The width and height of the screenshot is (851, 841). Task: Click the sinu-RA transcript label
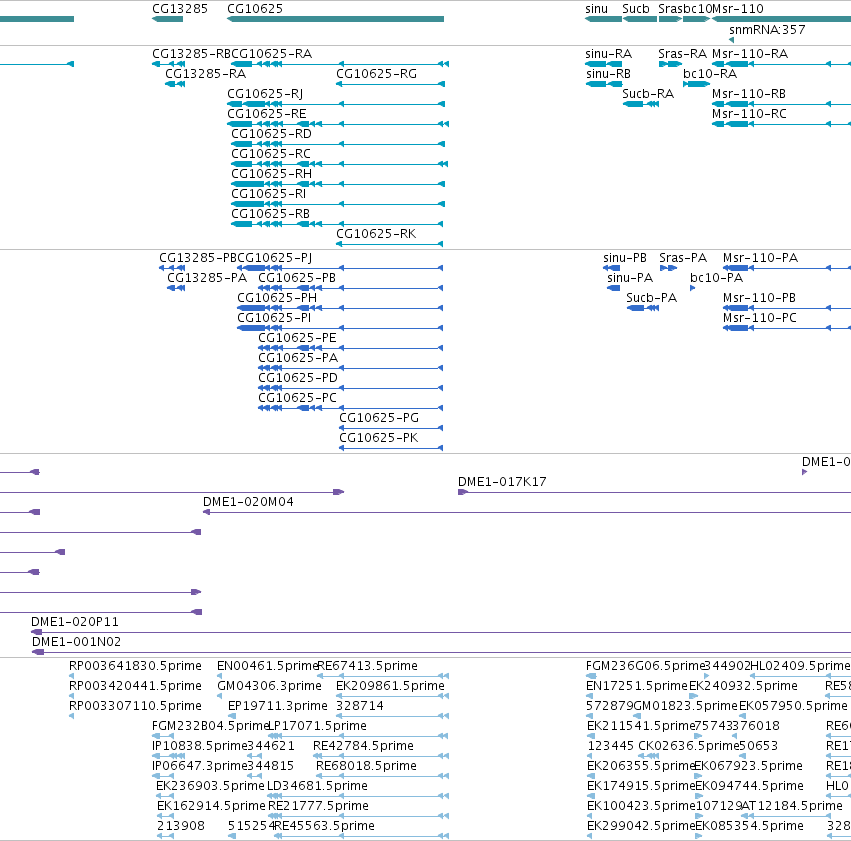(x=608, y=54)
